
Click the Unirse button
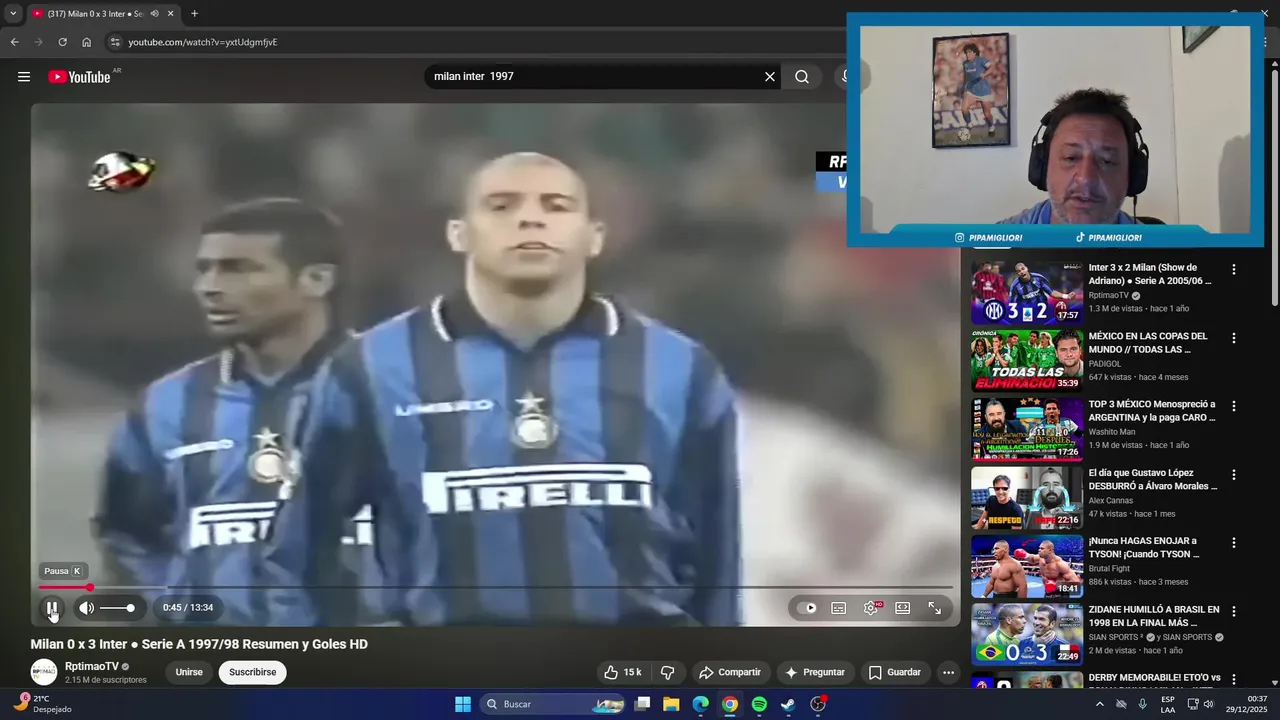189,672
